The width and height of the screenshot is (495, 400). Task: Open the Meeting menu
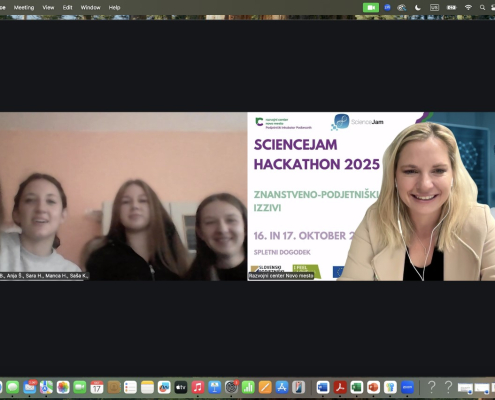click(x=24, y=7)
